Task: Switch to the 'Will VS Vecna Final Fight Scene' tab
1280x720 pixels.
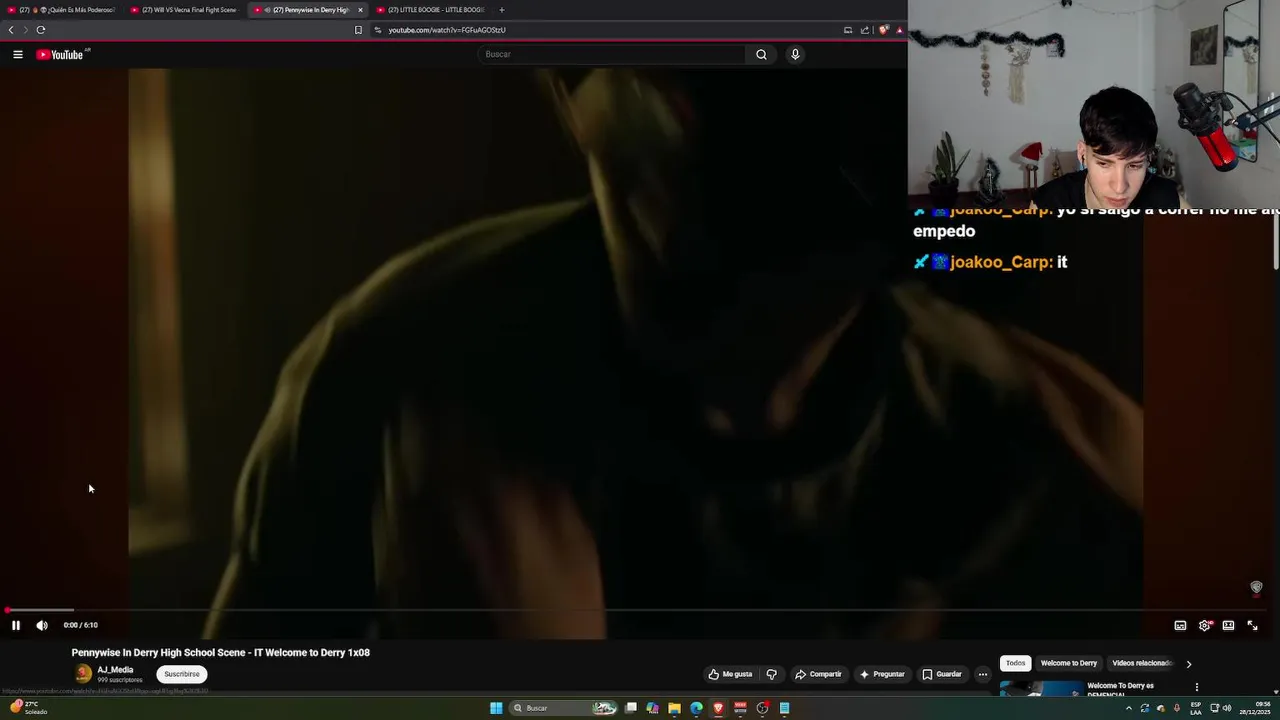Action: coord(184,10)
